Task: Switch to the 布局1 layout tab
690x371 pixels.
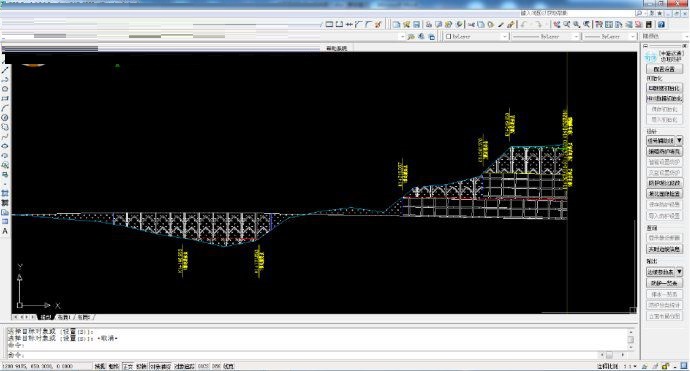Action: pyautogui.click(x=64, y=317)
